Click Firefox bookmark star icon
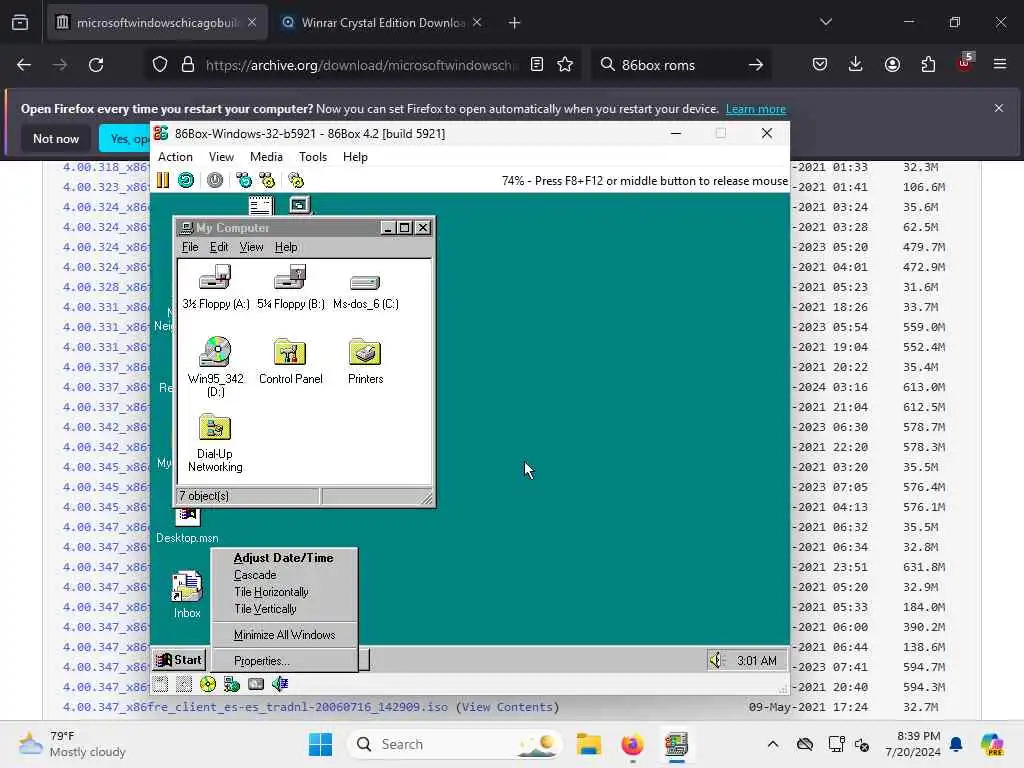The width and height of the screenshot is (1024, 768). [x=565, y=65]
